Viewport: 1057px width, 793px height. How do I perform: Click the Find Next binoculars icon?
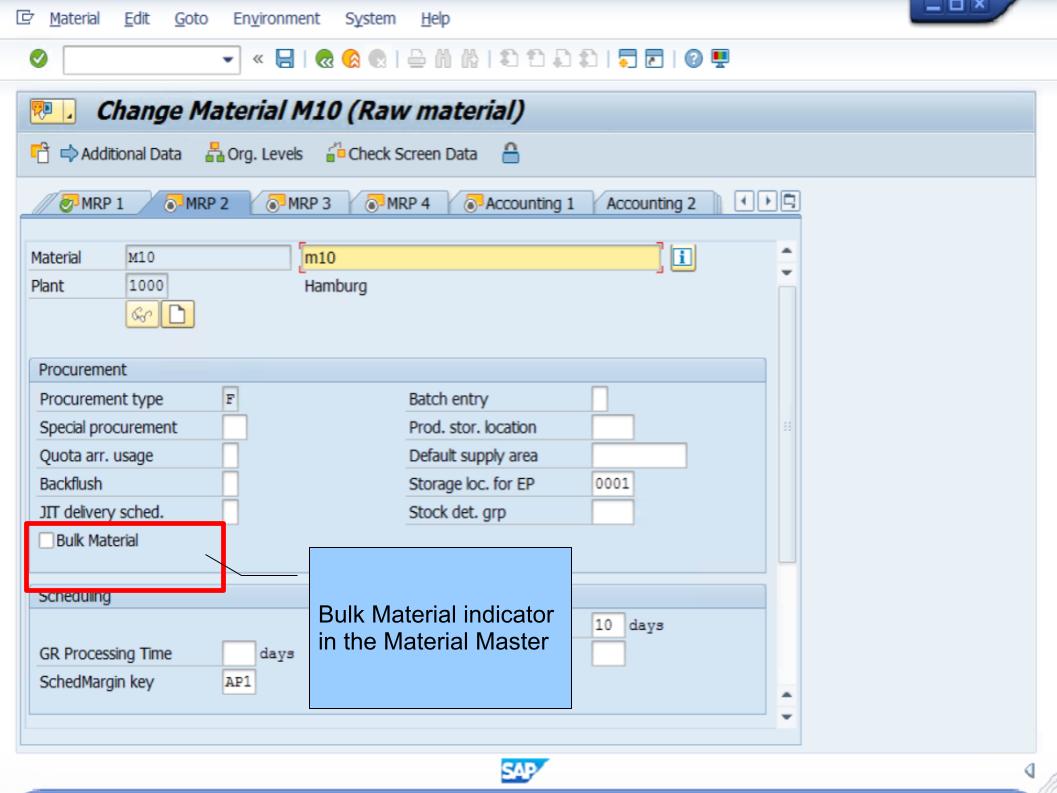[470, 59]
